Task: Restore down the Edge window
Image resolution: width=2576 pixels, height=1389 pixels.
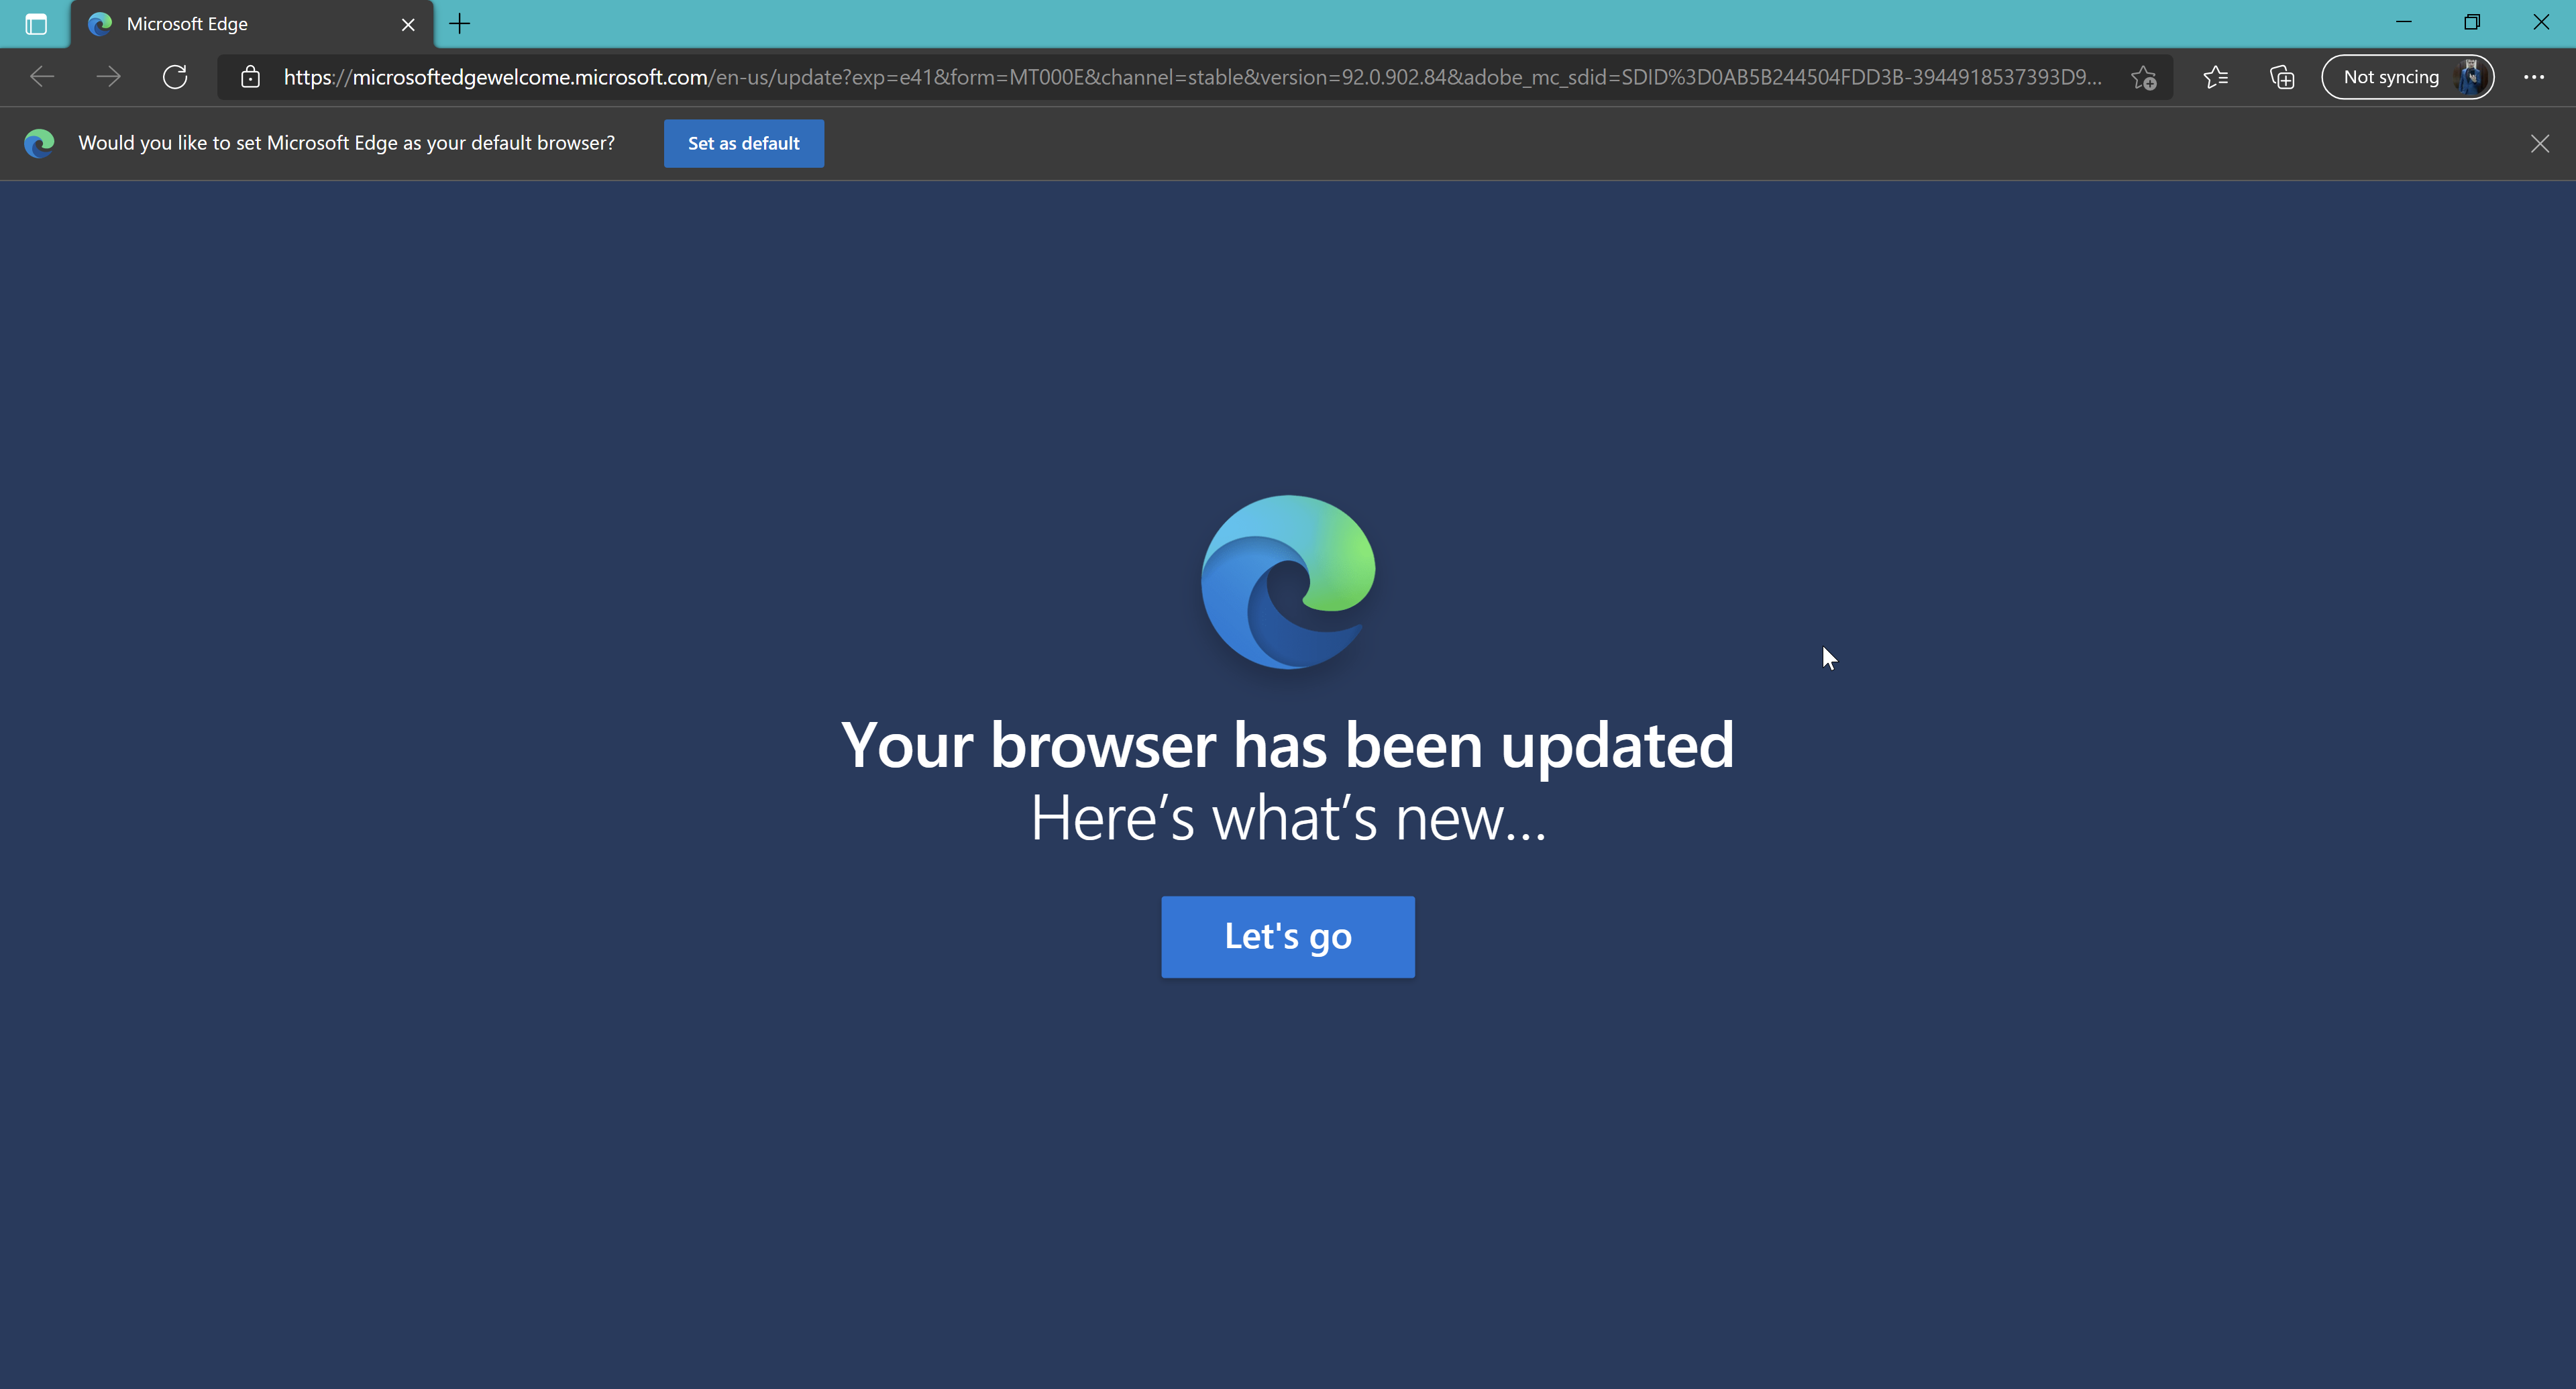Action: pyautogui.click(x=2472, y=22)
